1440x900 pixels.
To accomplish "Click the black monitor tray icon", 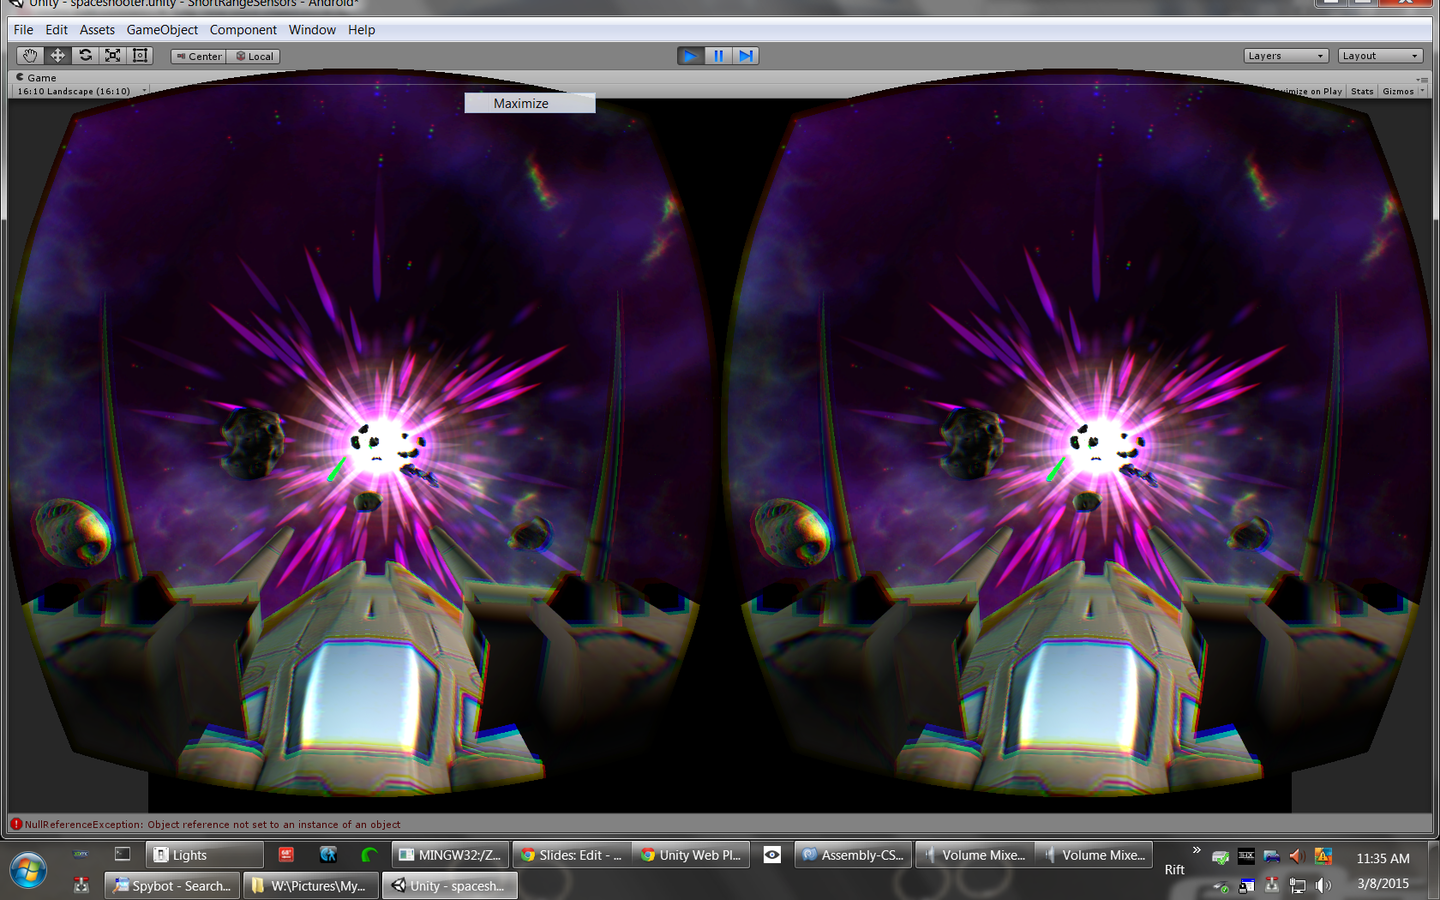I will (x=1246, y=856).
